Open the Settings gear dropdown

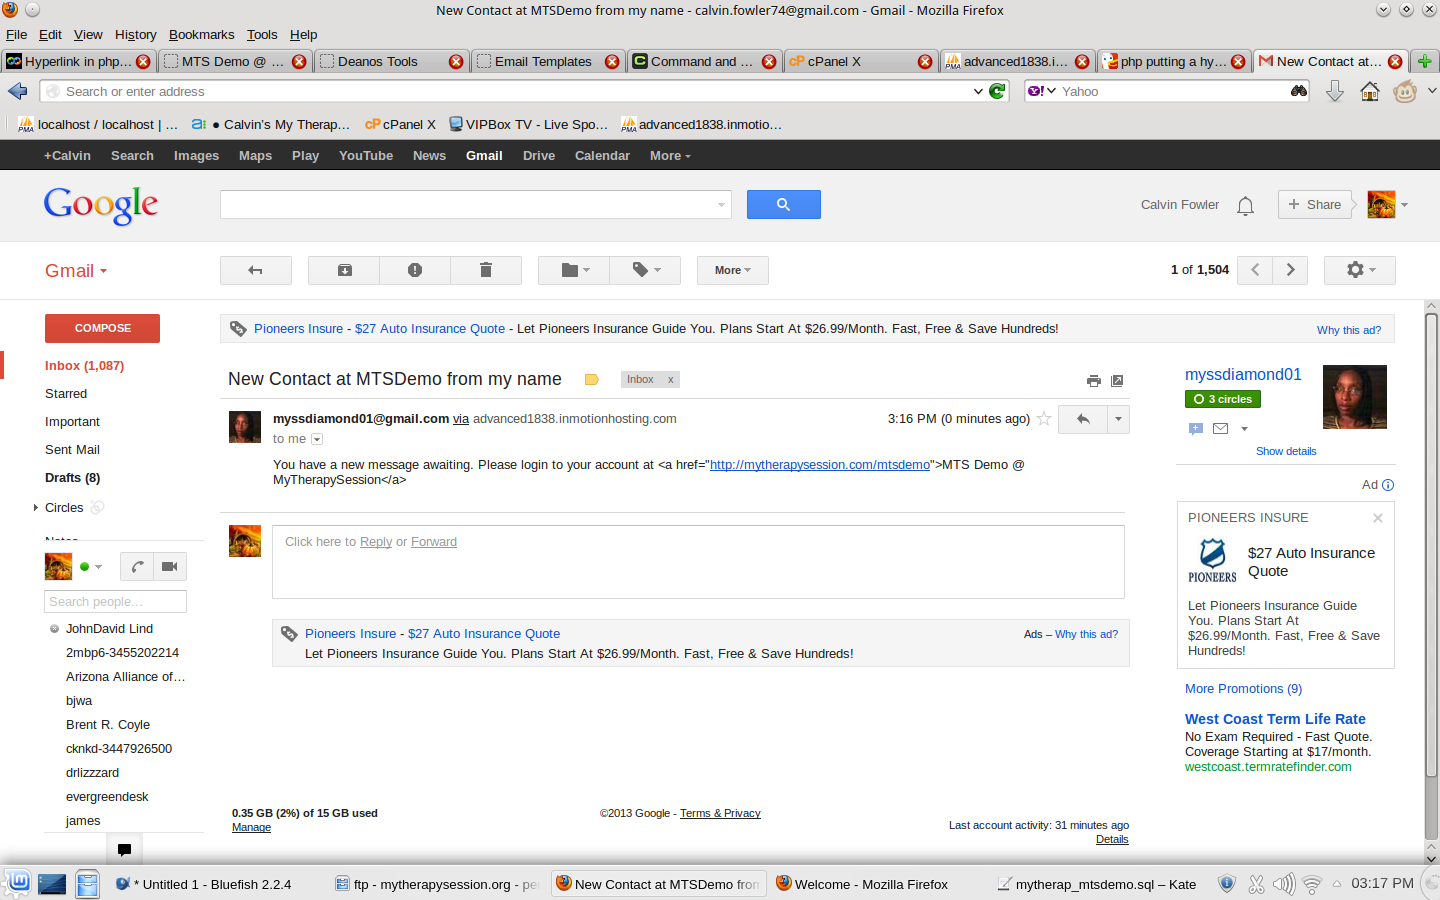click(1360, 270)
